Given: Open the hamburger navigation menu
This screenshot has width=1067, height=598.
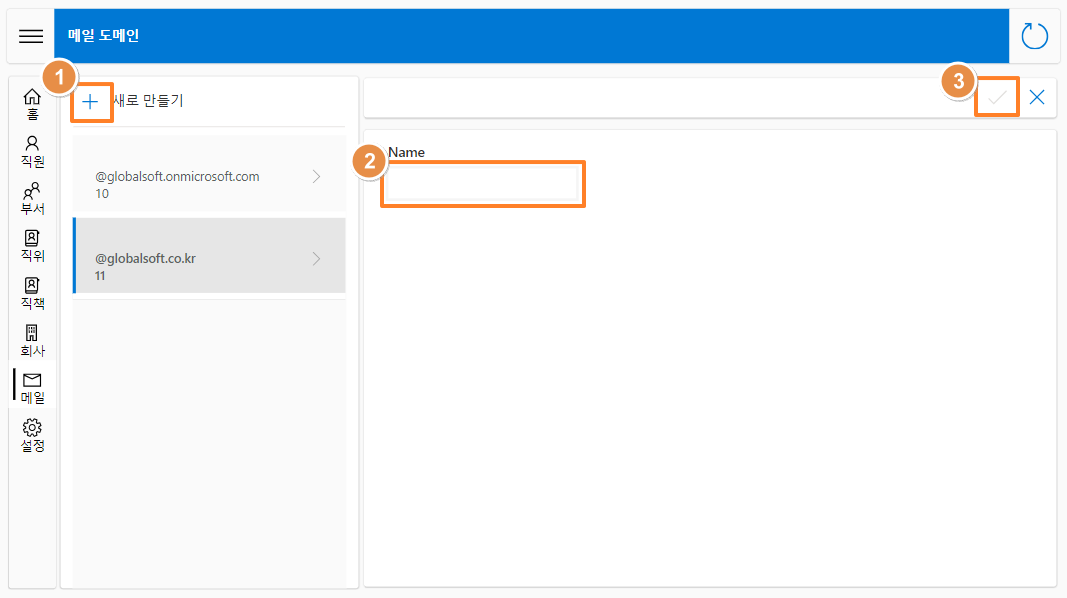Looking at the screenshot, I should (x=31, y=36).
